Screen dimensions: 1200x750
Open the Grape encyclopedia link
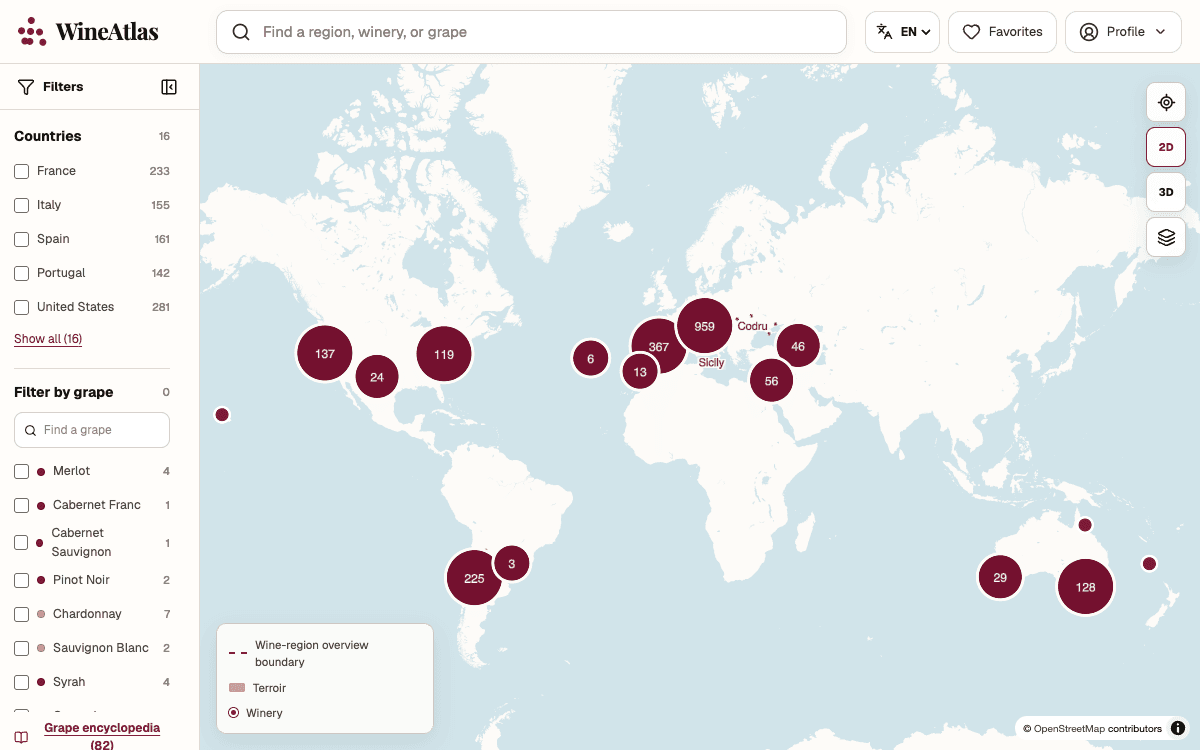(x=102, y=736)
